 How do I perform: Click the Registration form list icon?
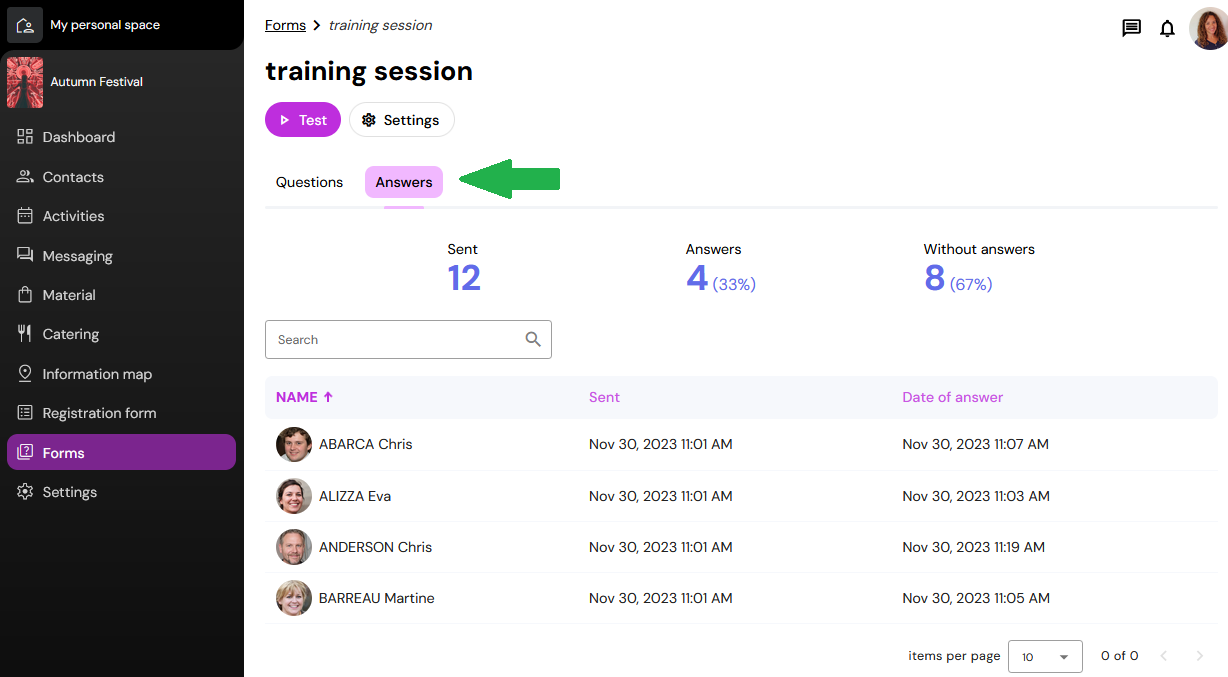(25, 413)
